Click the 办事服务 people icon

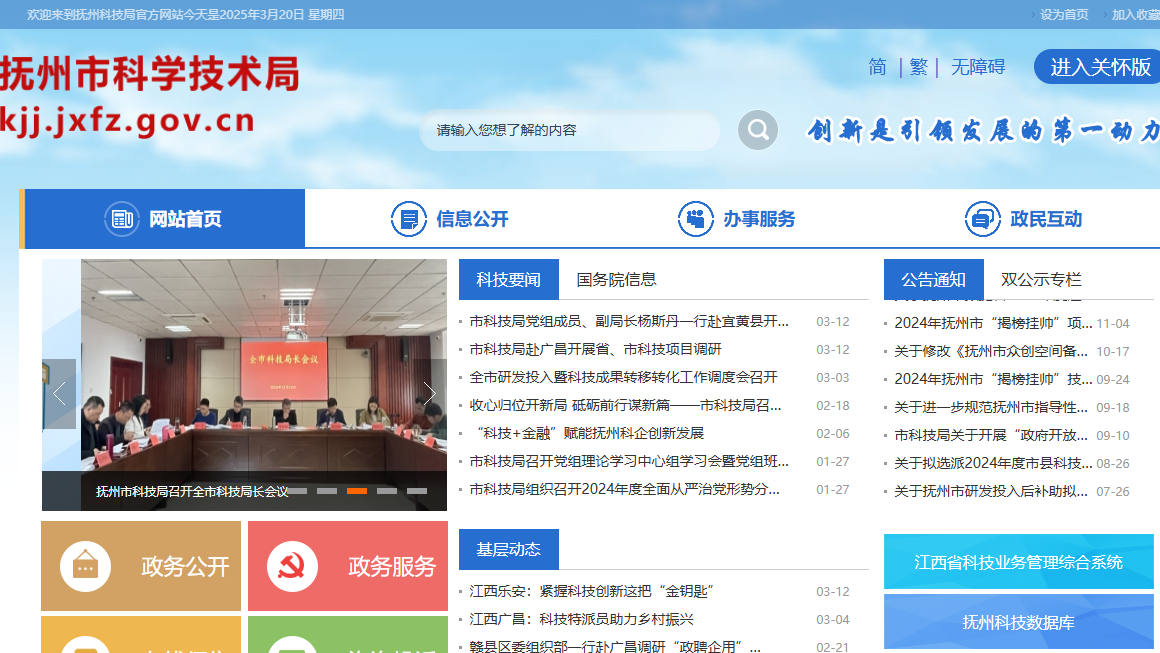[695, 219]
